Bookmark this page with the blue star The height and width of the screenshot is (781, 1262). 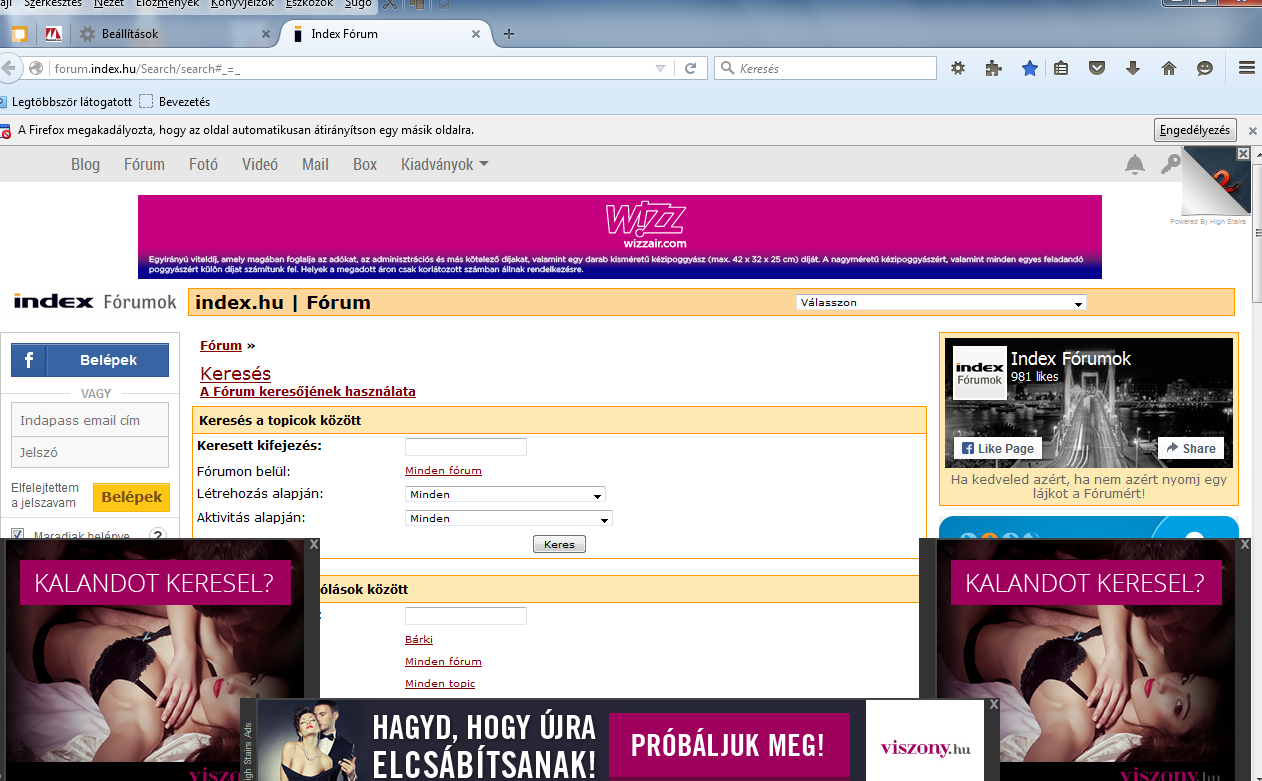[x=1029, y=68]
